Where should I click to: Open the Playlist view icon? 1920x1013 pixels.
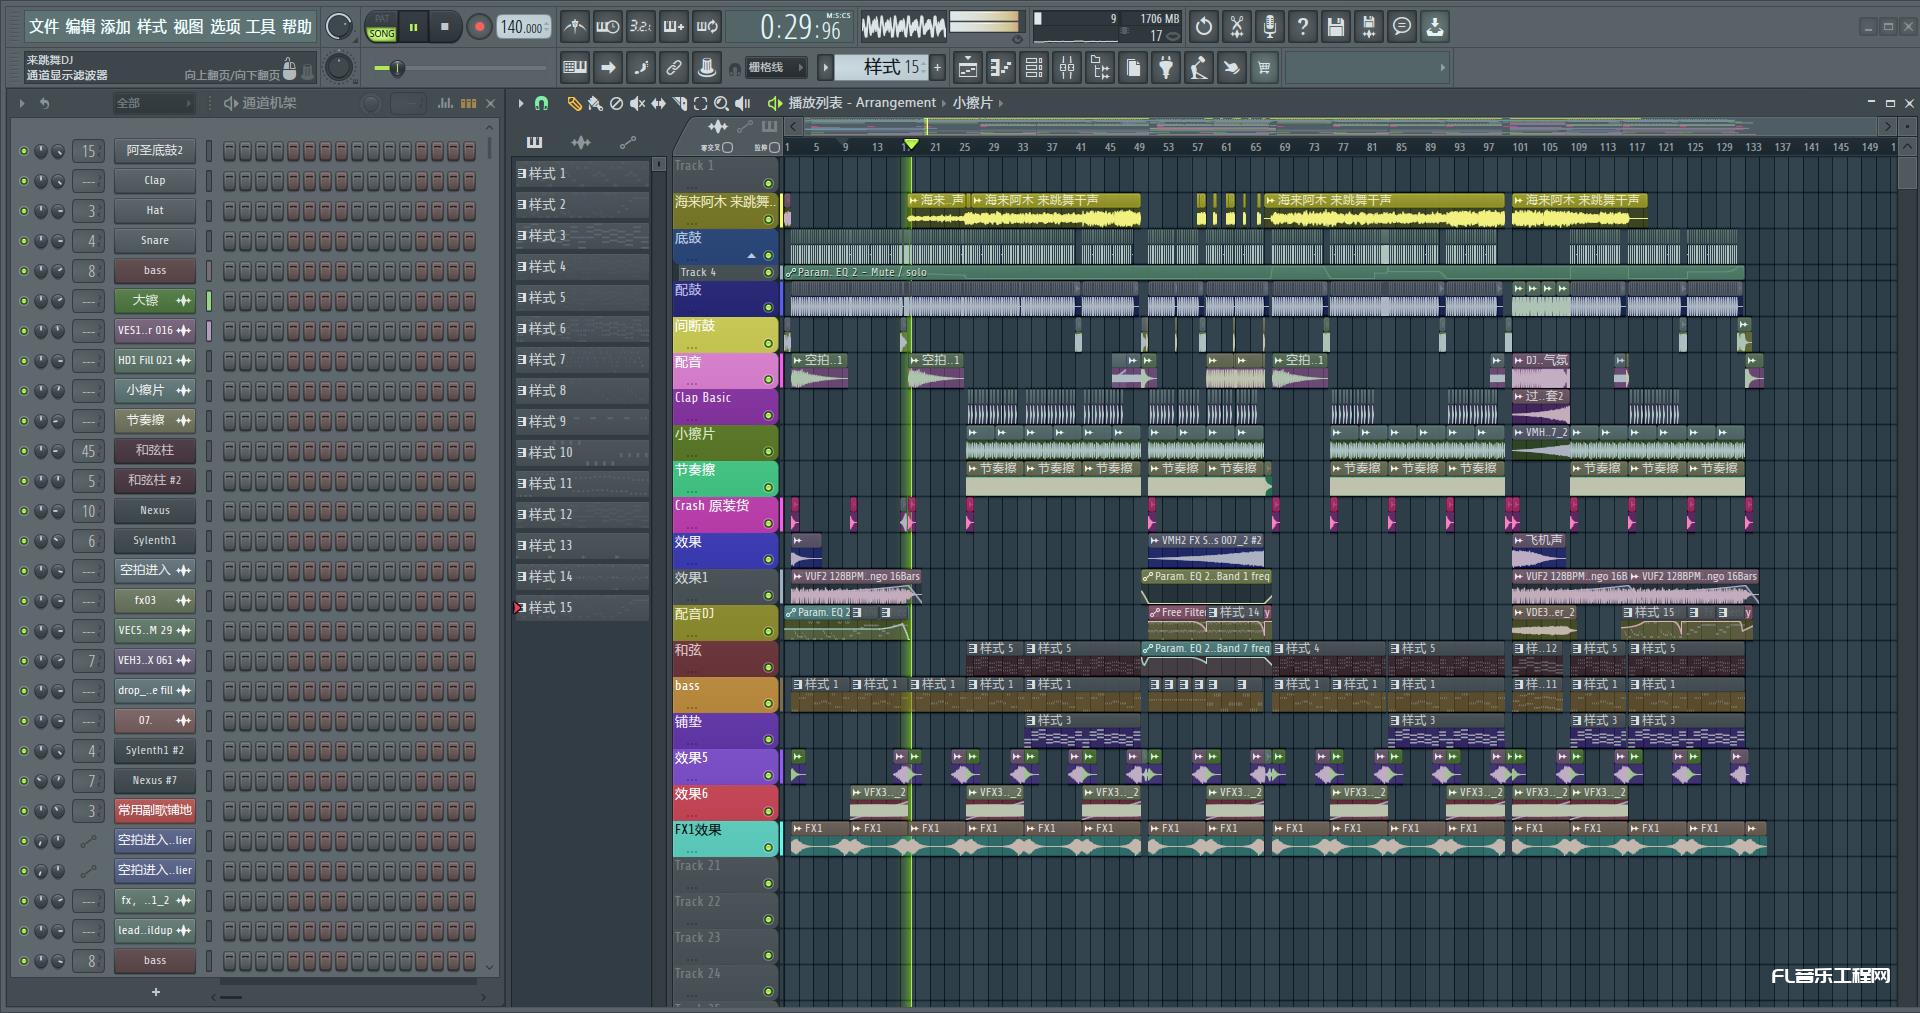coord(968,68)
